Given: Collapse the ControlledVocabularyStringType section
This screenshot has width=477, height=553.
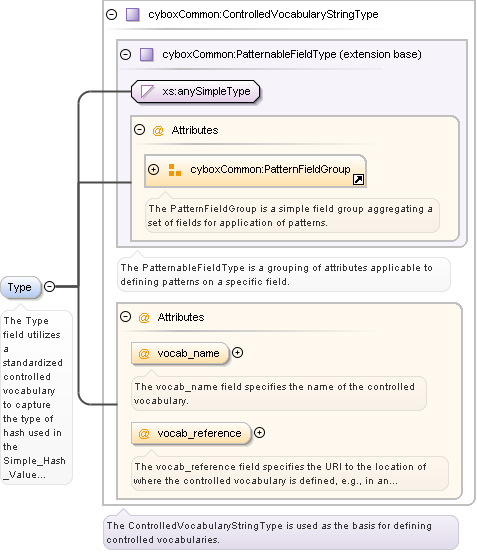Looking at the screenshot, I should tap(111, 14).
